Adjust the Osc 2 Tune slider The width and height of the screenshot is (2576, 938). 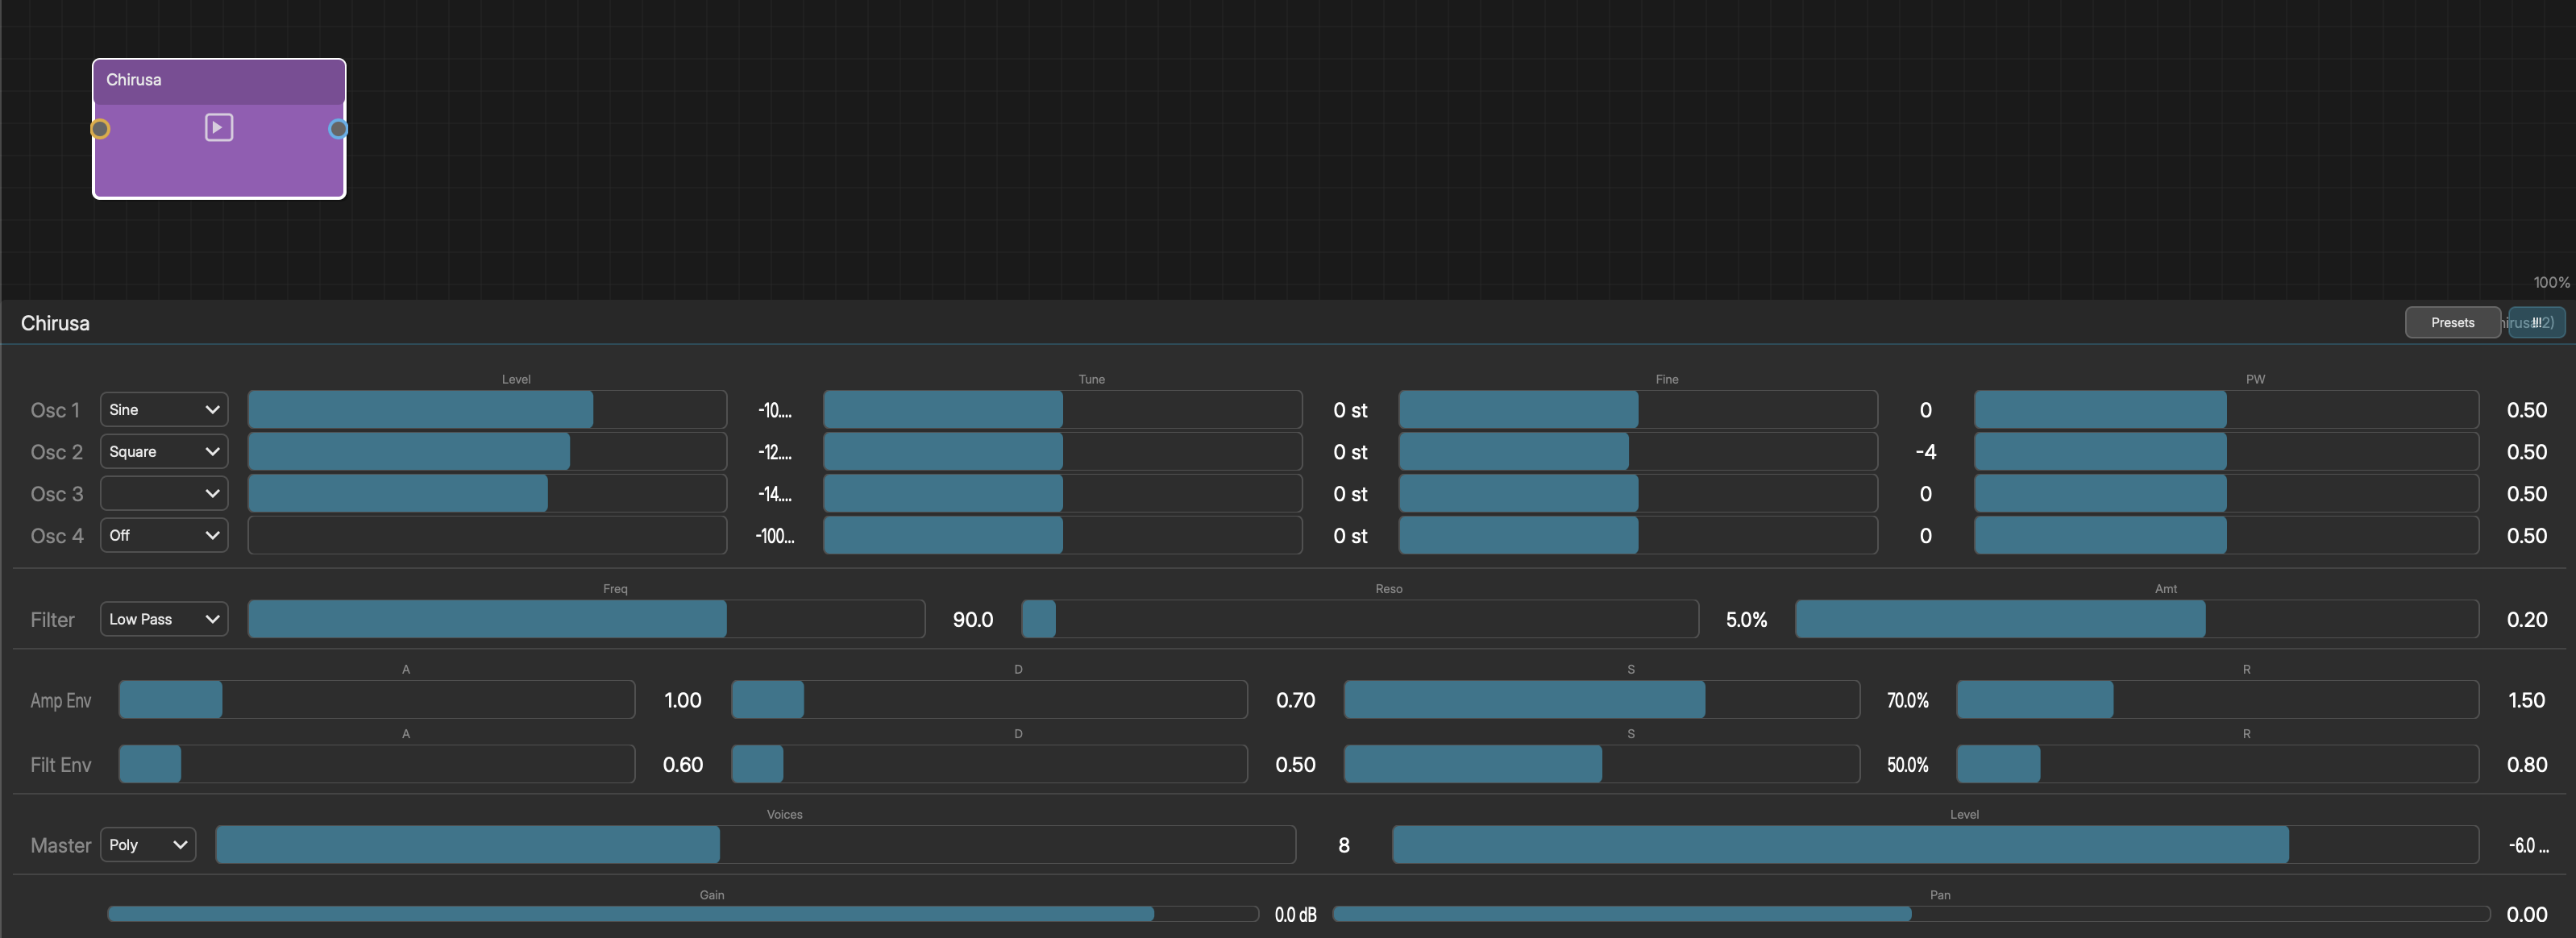coord(1062,451)
